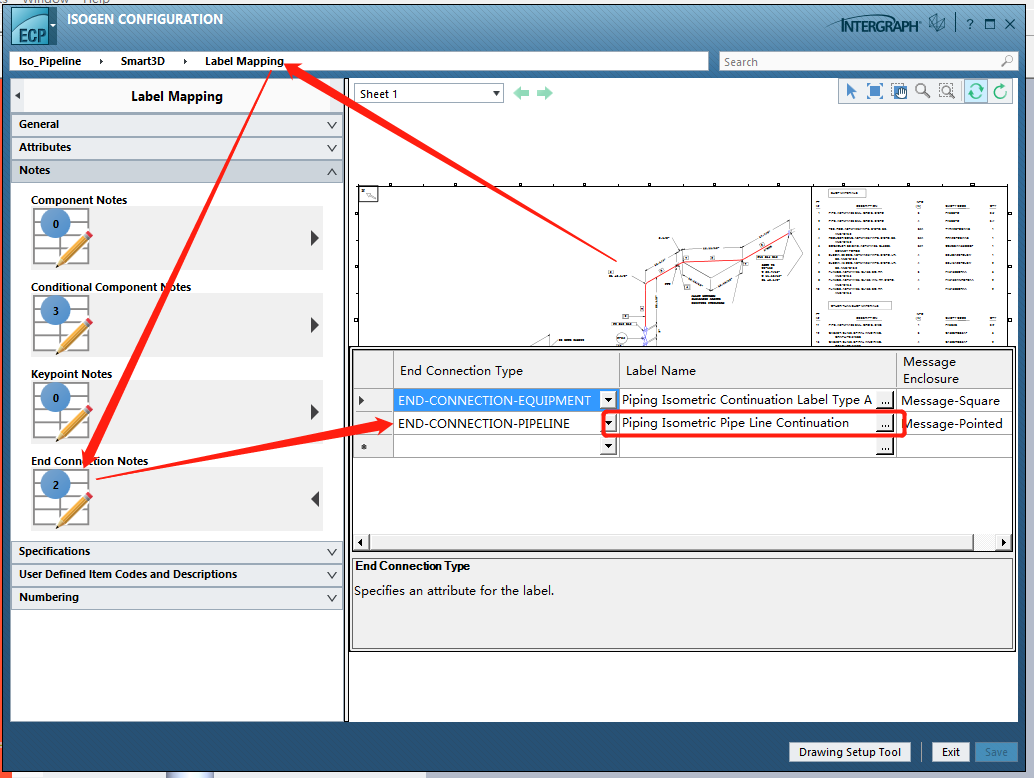Click the Label Name column header

click(x=757, y=371)
